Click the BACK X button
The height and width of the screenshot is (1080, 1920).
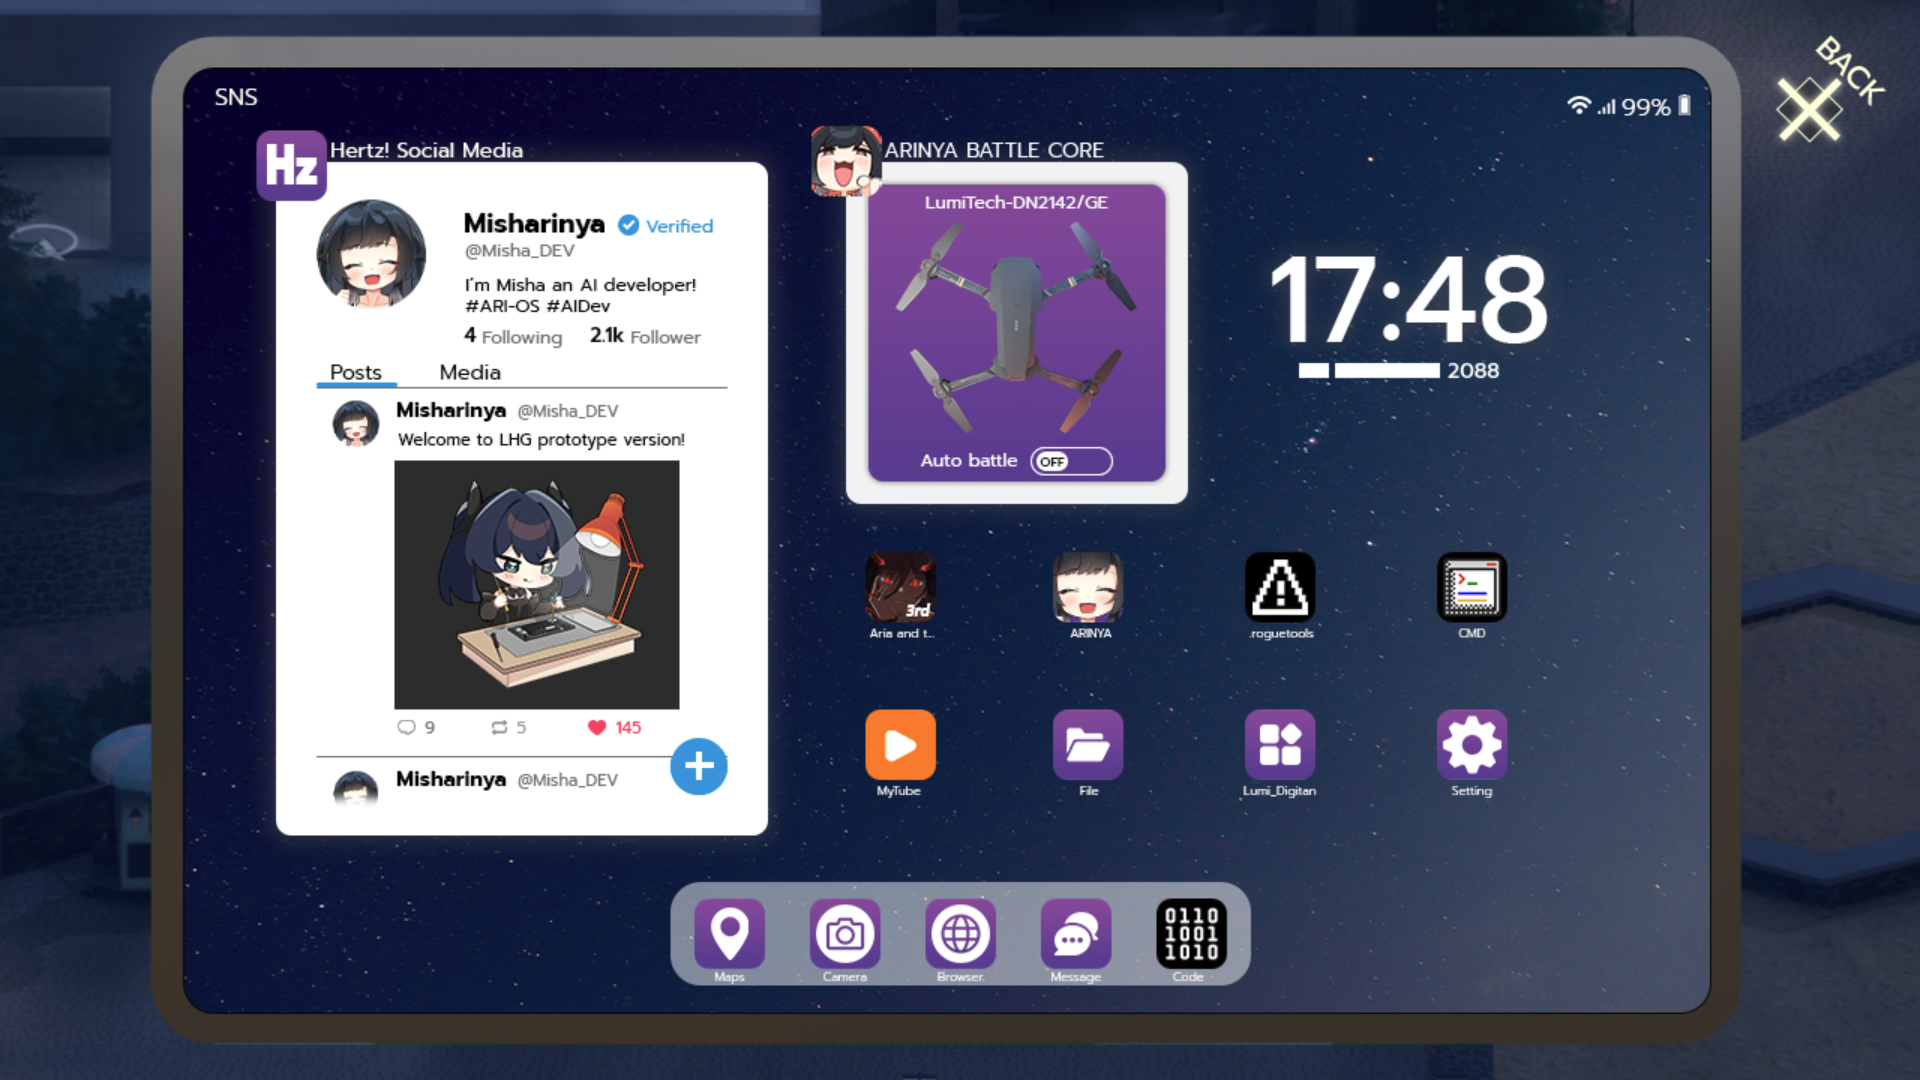[1809, 110]
